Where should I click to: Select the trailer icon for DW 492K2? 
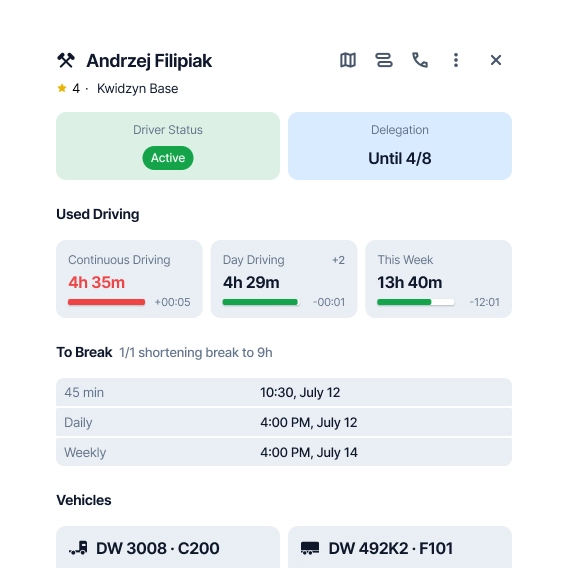(310, 548)
